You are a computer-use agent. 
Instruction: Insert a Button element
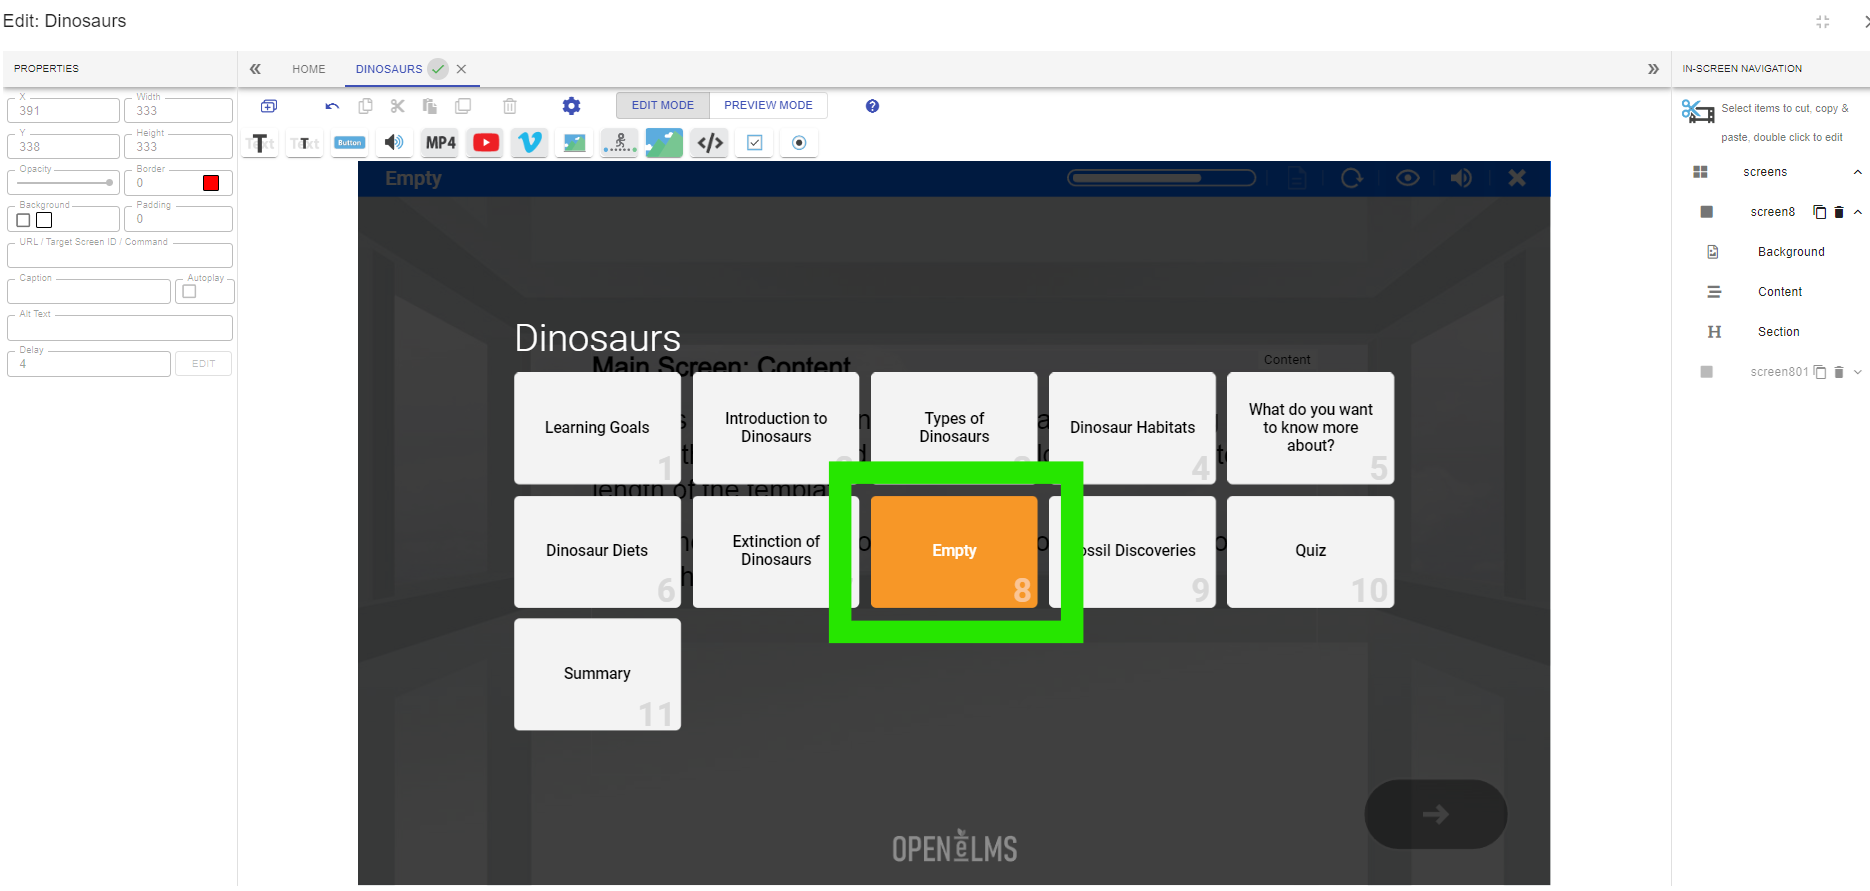point(349,143)
